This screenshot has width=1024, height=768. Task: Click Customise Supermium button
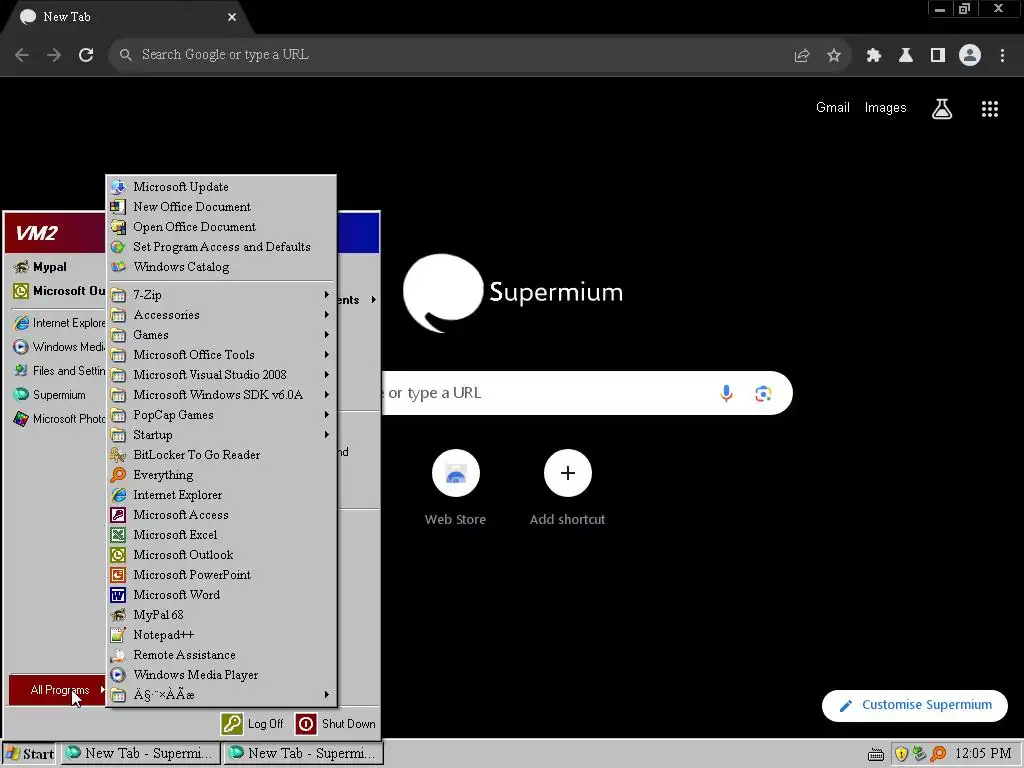coord(914,705)
